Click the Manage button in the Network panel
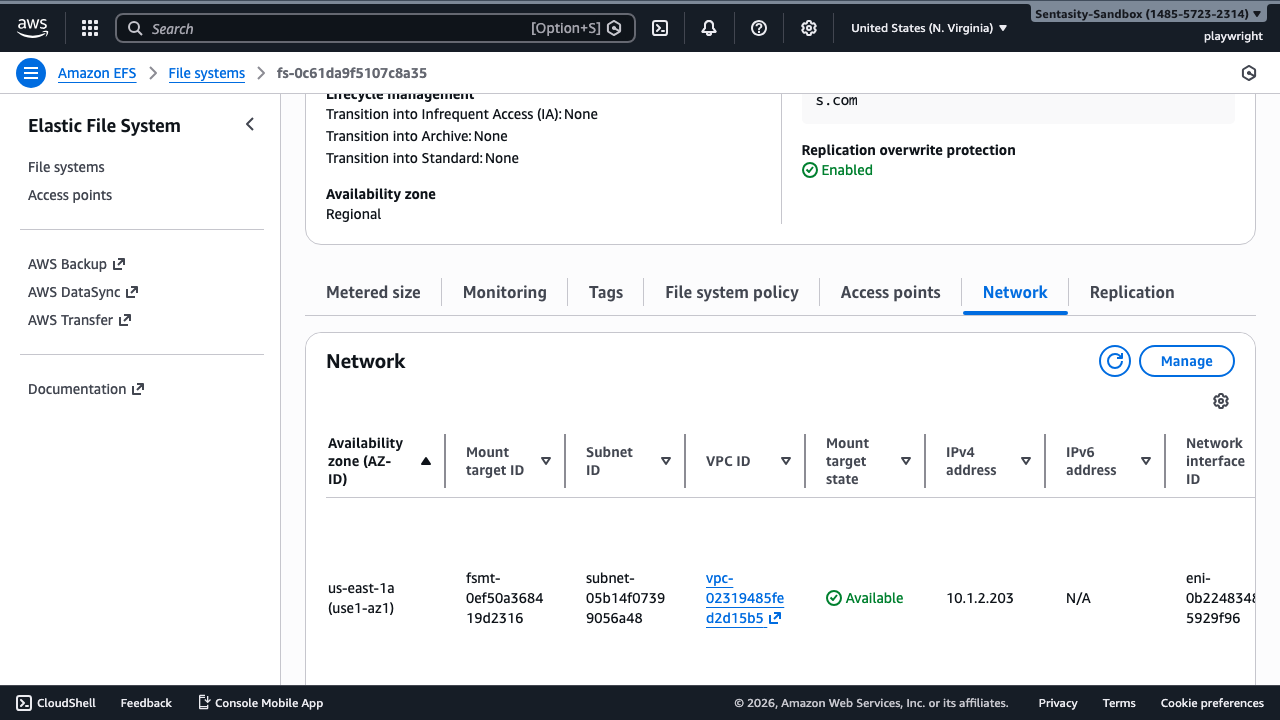The width and height of the screenshot is (1280, 720). click(x=1186, y=361)
